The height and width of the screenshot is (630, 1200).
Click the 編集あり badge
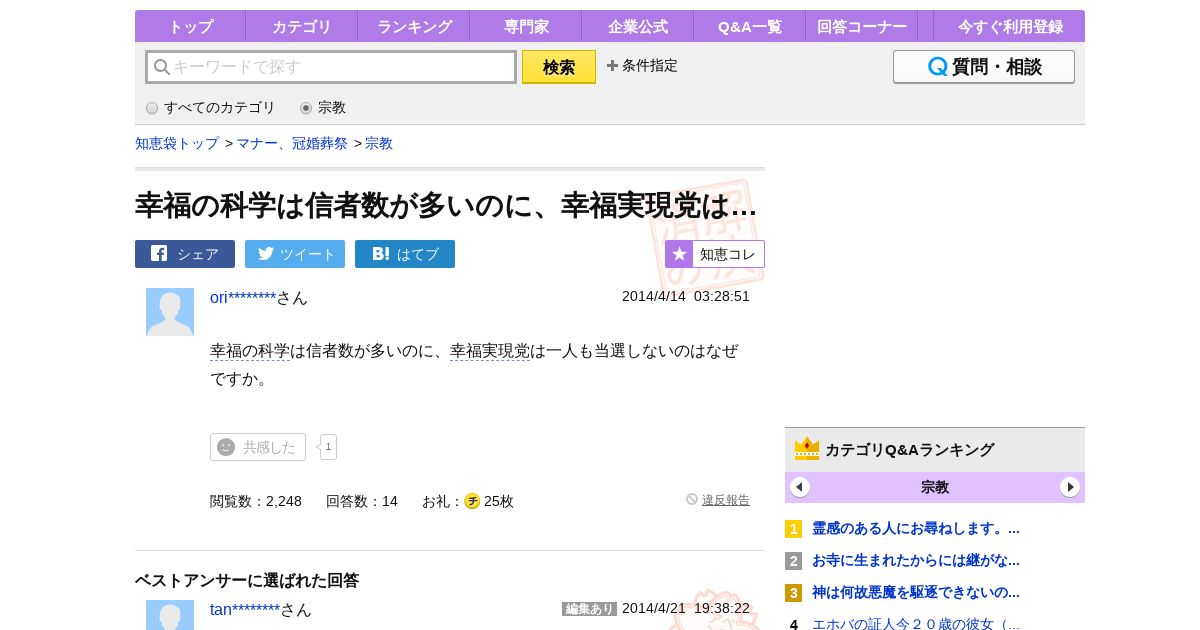[589, 609]
